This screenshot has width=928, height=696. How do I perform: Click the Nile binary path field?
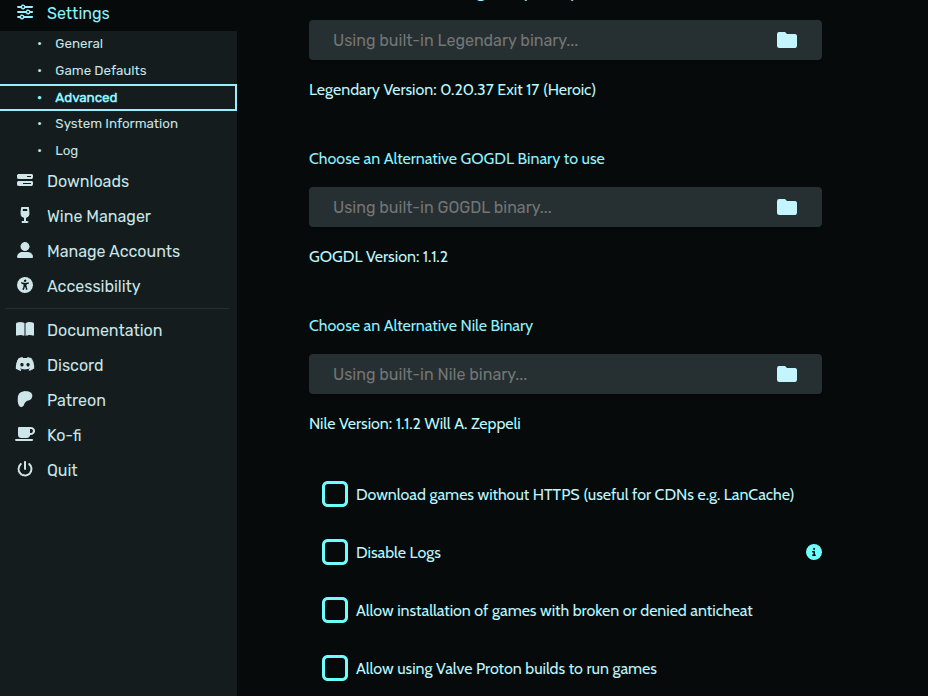click(540, 374)
